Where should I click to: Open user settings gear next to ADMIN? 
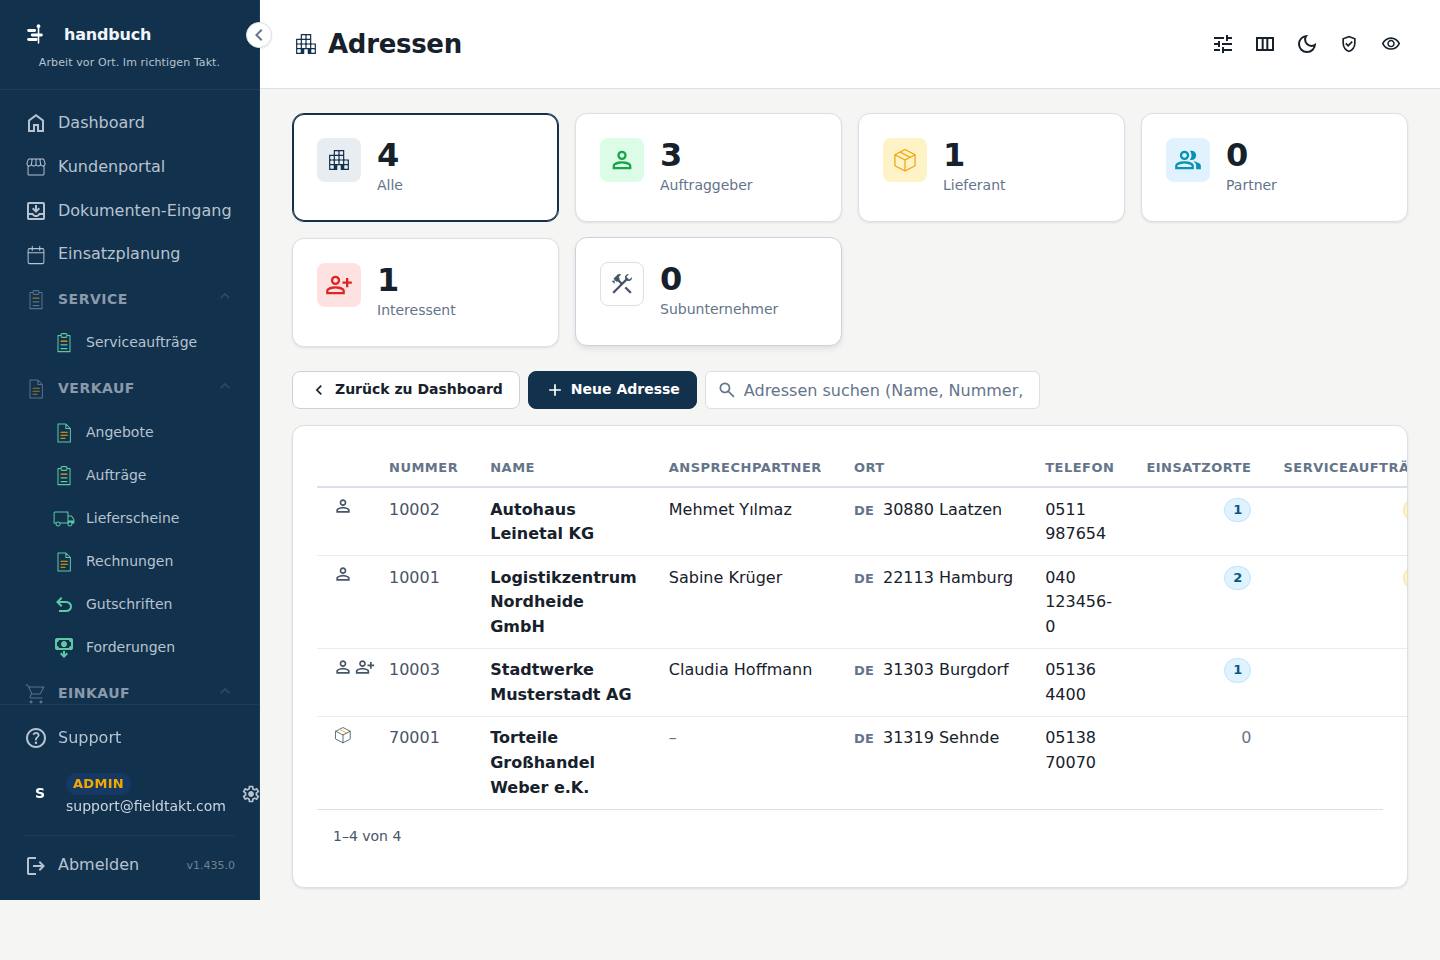coord(251,793)
